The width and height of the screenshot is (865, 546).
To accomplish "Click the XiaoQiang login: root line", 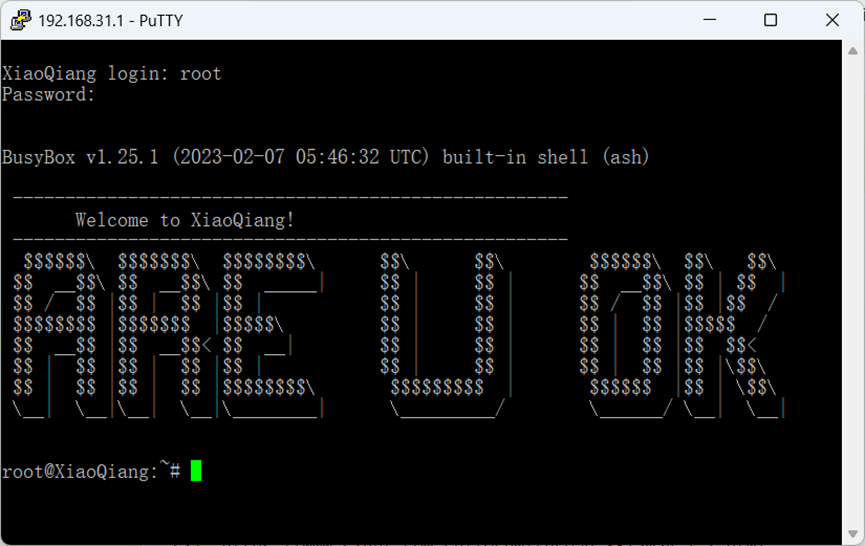I will (111, 73).
